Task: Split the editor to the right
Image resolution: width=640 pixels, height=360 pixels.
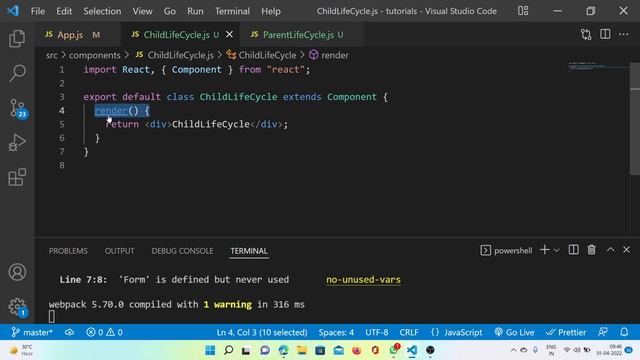Action: click(x=605, y=34)
